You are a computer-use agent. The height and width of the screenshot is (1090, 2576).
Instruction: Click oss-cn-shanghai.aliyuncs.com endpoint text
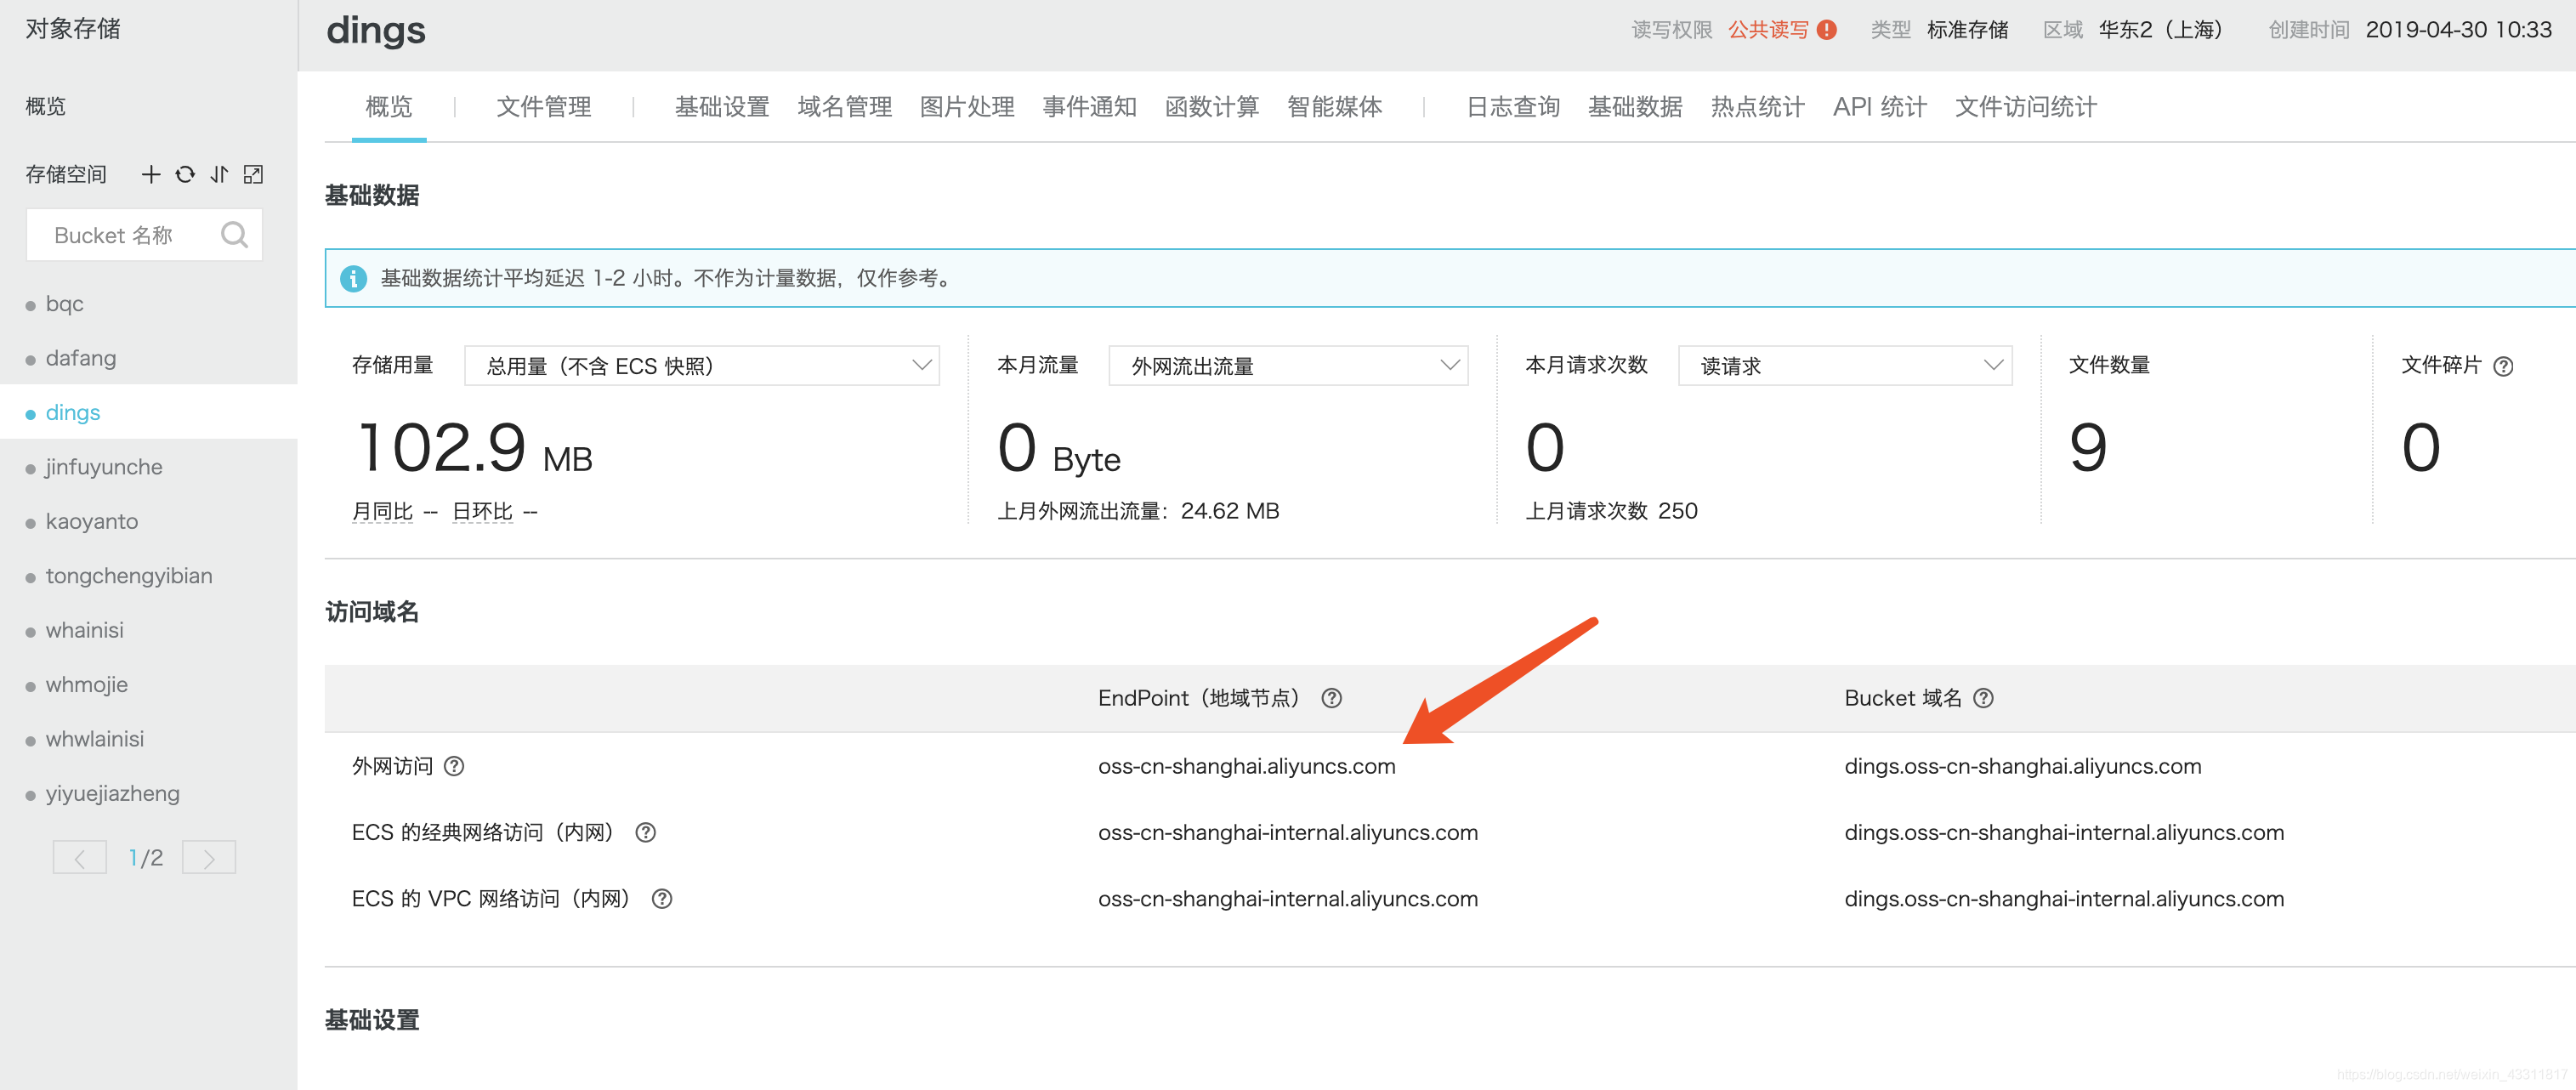(x=1247, y=766)
